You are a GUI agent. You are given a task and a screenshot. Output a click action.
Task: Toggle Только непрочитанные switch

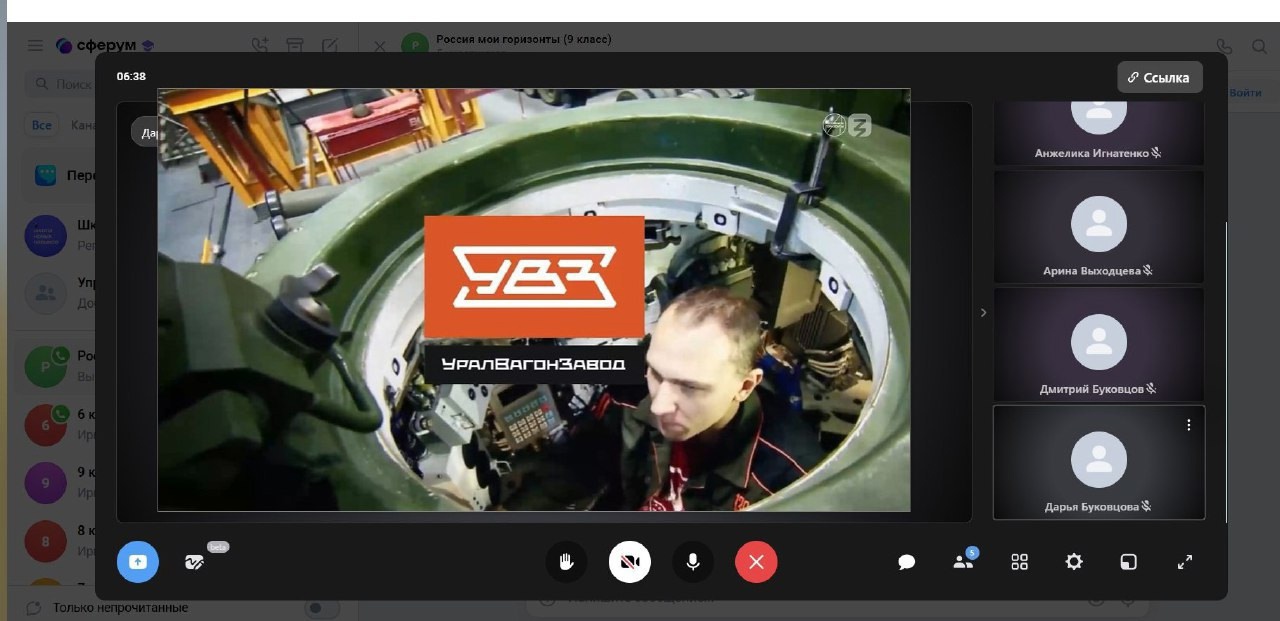point(322,608)
